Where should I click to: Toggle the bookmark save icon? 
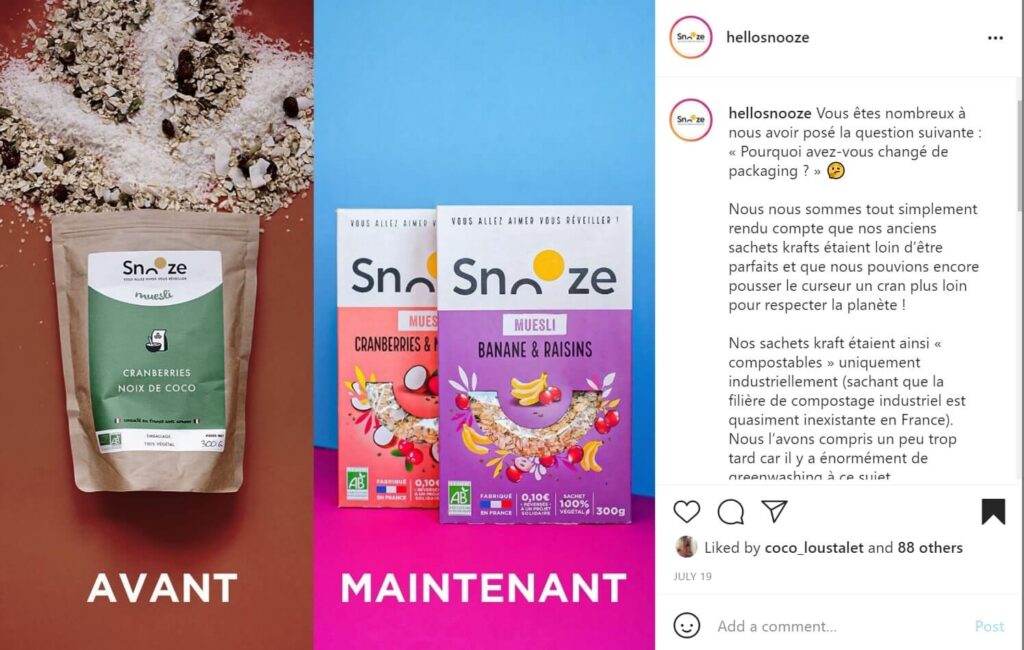point(993,512)
